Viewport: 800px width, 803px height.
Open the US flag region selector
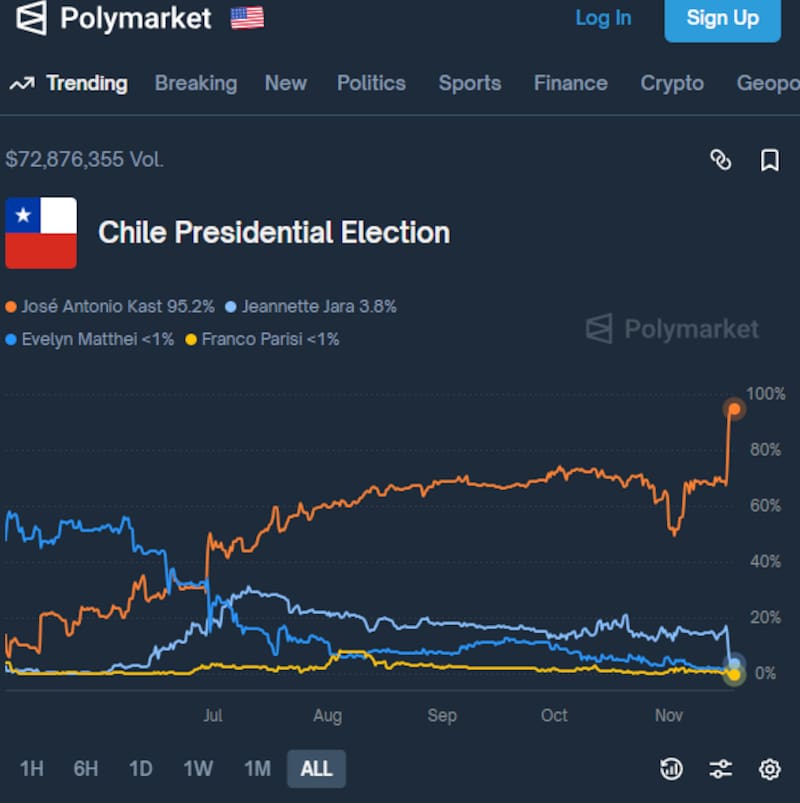(247, 18)
